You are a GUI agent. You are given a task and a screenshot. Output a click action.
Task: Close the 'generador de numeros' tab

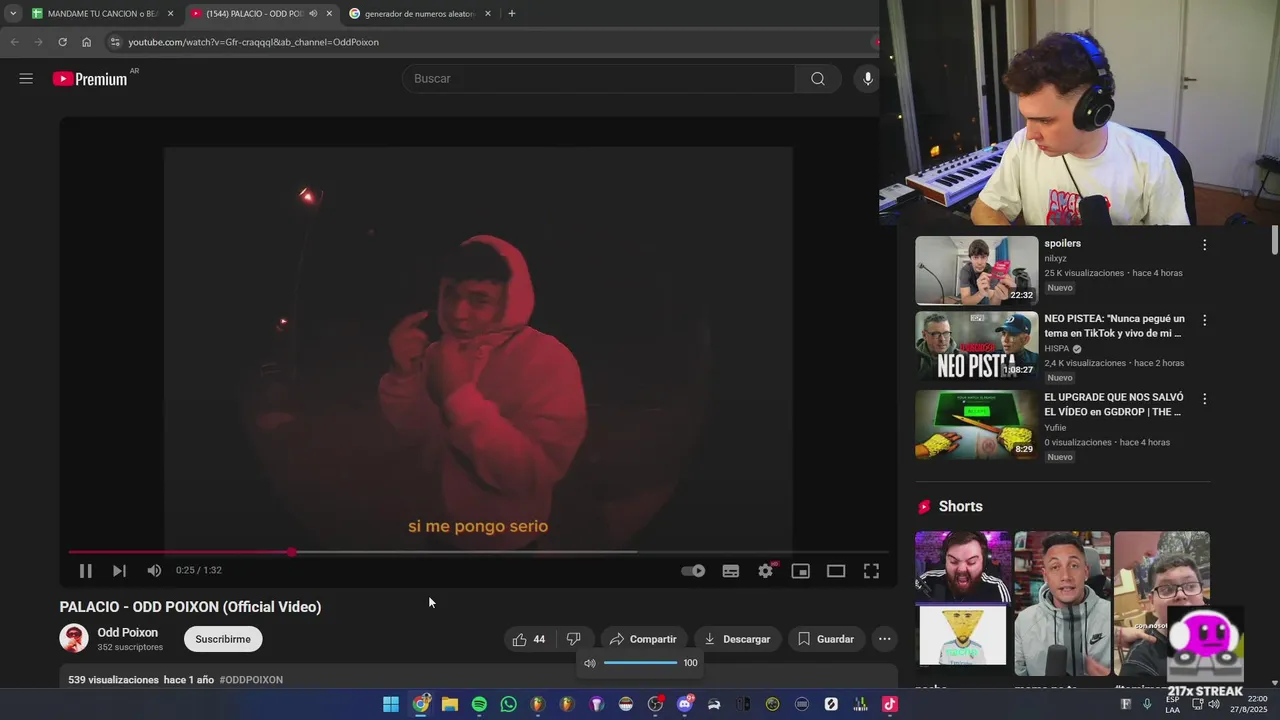point(488,14)
